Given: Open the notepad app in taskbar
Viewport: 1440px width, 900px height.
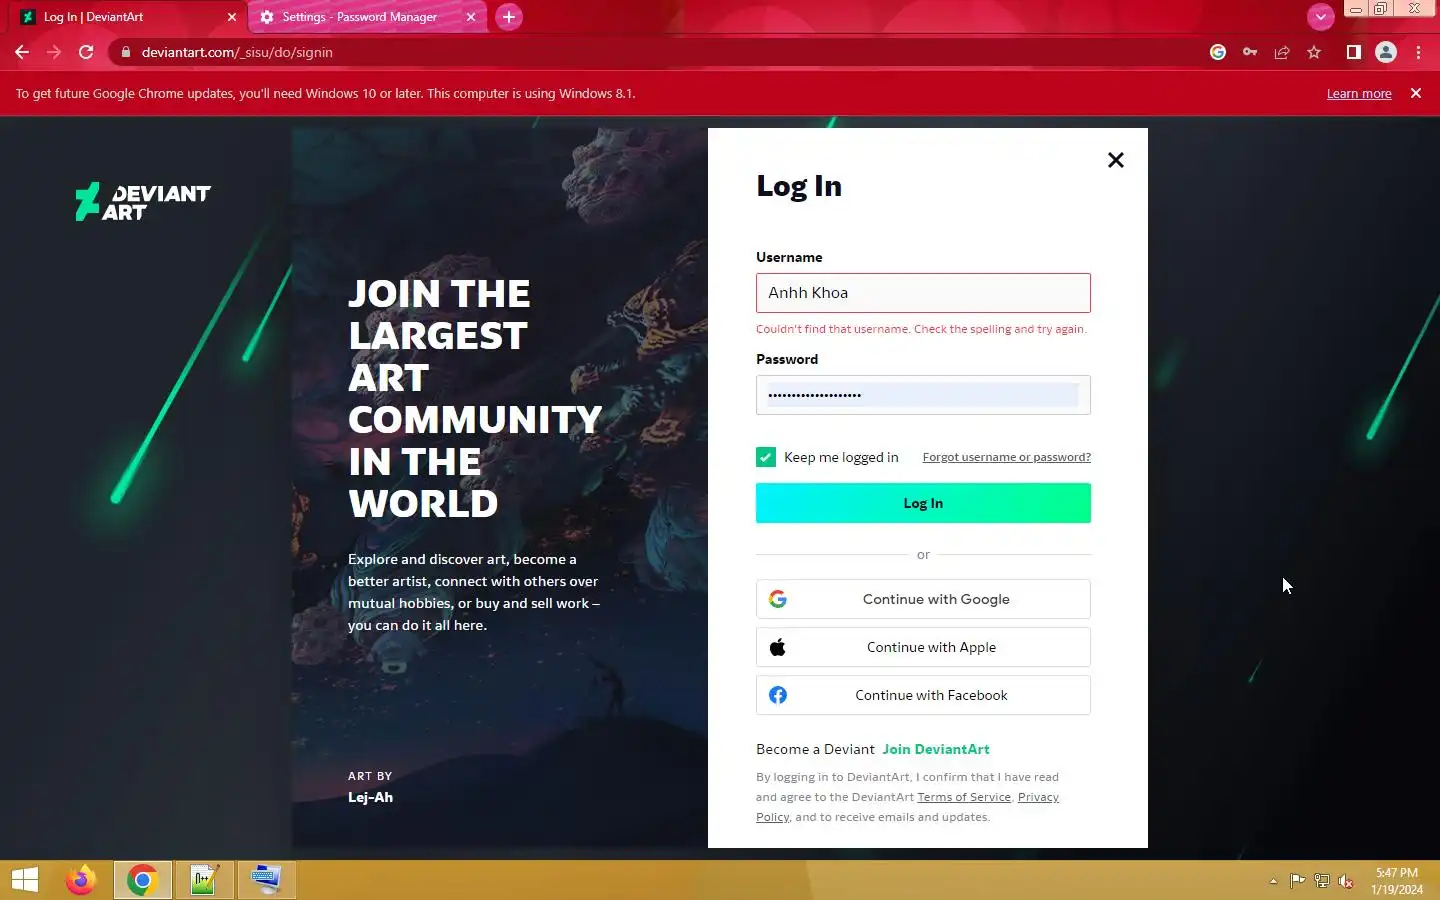Looking at the screenshot, I should (x=204, y=880).
